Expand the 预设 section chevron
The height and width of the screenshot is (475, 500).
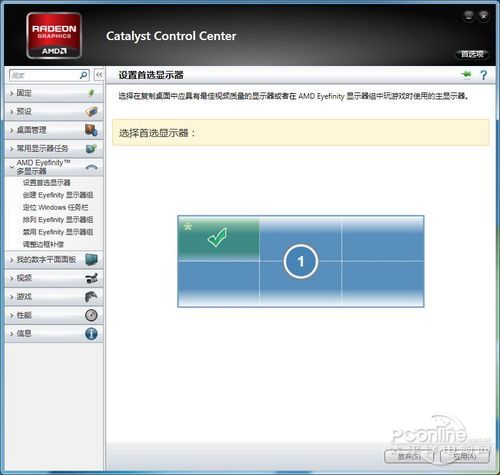tap(12, 112)
